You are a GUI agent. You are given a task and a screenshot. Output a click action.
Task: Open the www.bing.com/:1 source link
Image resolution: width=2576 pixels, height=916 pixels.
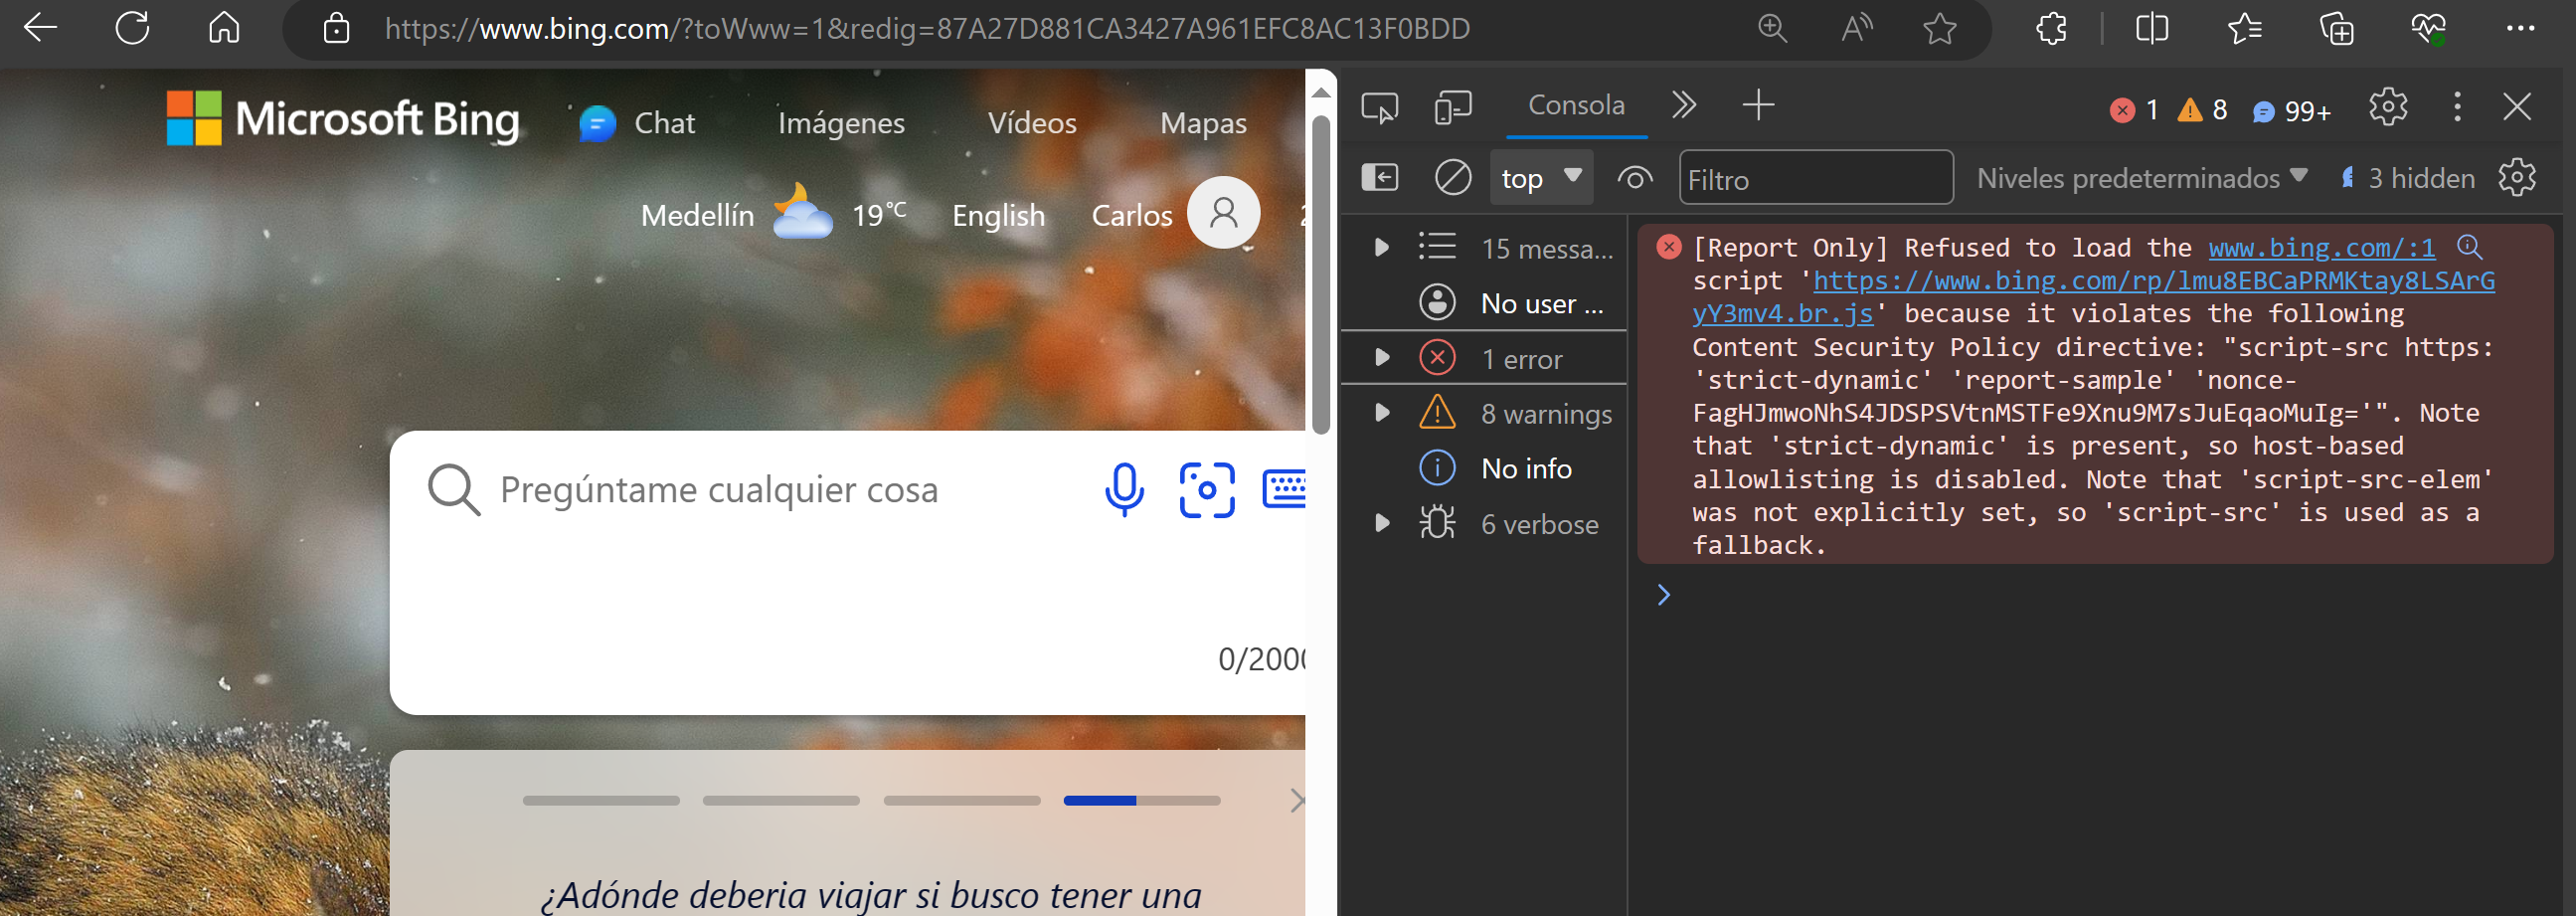click(2321, 247)
